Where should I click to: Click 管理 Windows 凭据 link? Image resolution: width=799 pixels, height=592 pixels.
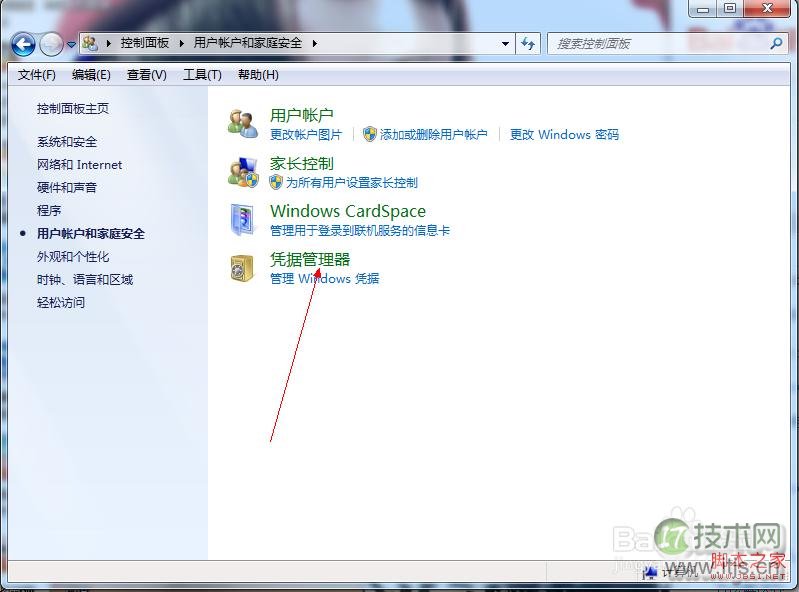click(325, 279)
